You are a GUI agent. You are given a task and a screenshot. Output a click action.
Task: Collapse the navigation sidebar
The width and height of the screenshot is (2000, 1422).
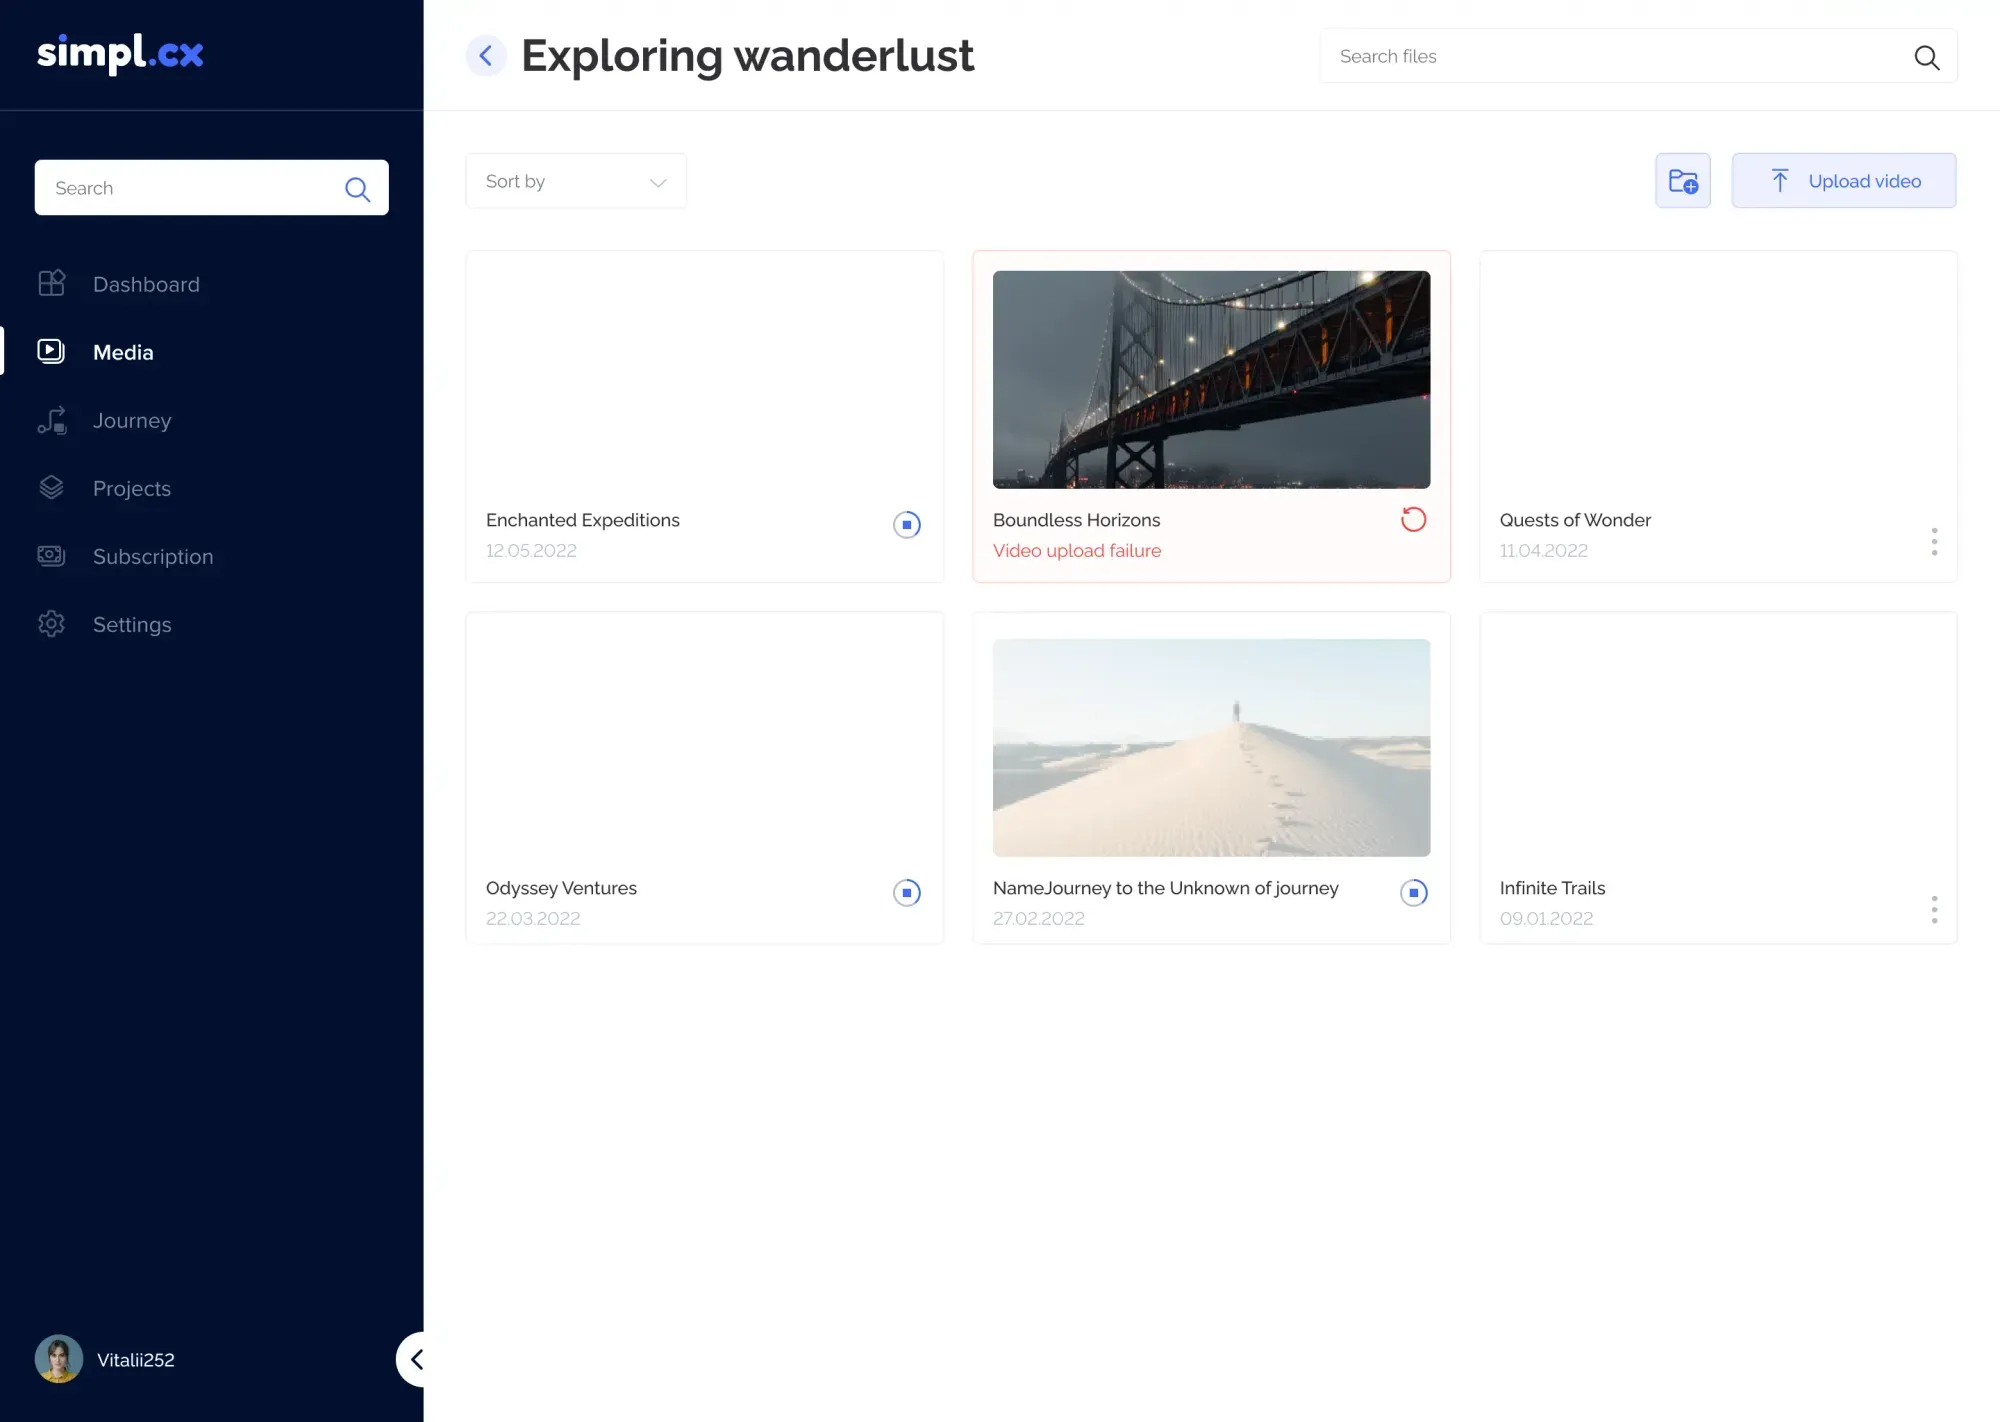[x=417, y=1359]
